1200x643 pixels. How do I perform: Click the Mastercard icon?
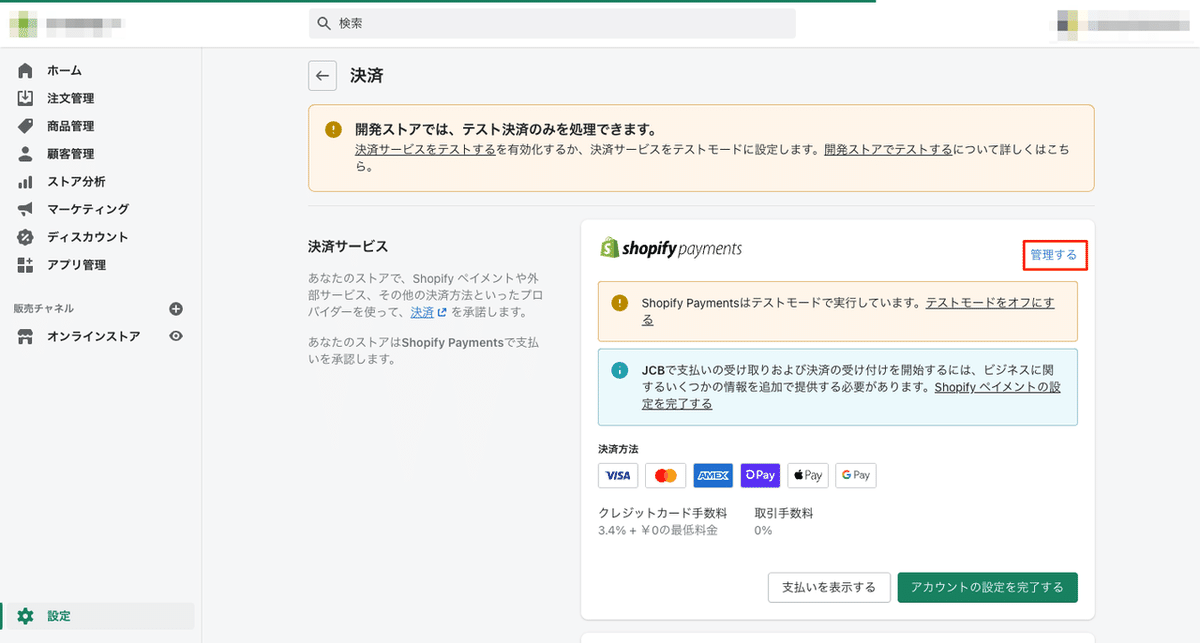pyautogui.click(x=665, y=476)
